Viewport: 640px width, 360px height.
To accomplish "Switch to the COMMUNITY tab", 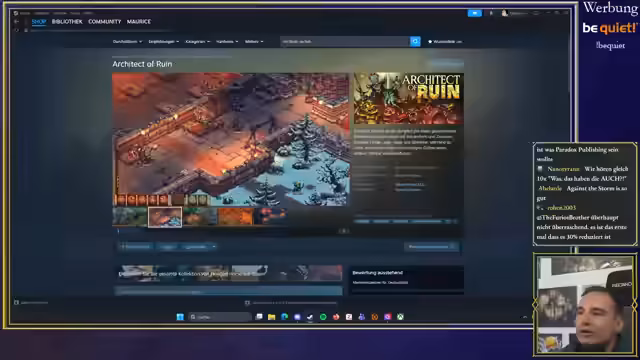I will click(x=104, y=22).
